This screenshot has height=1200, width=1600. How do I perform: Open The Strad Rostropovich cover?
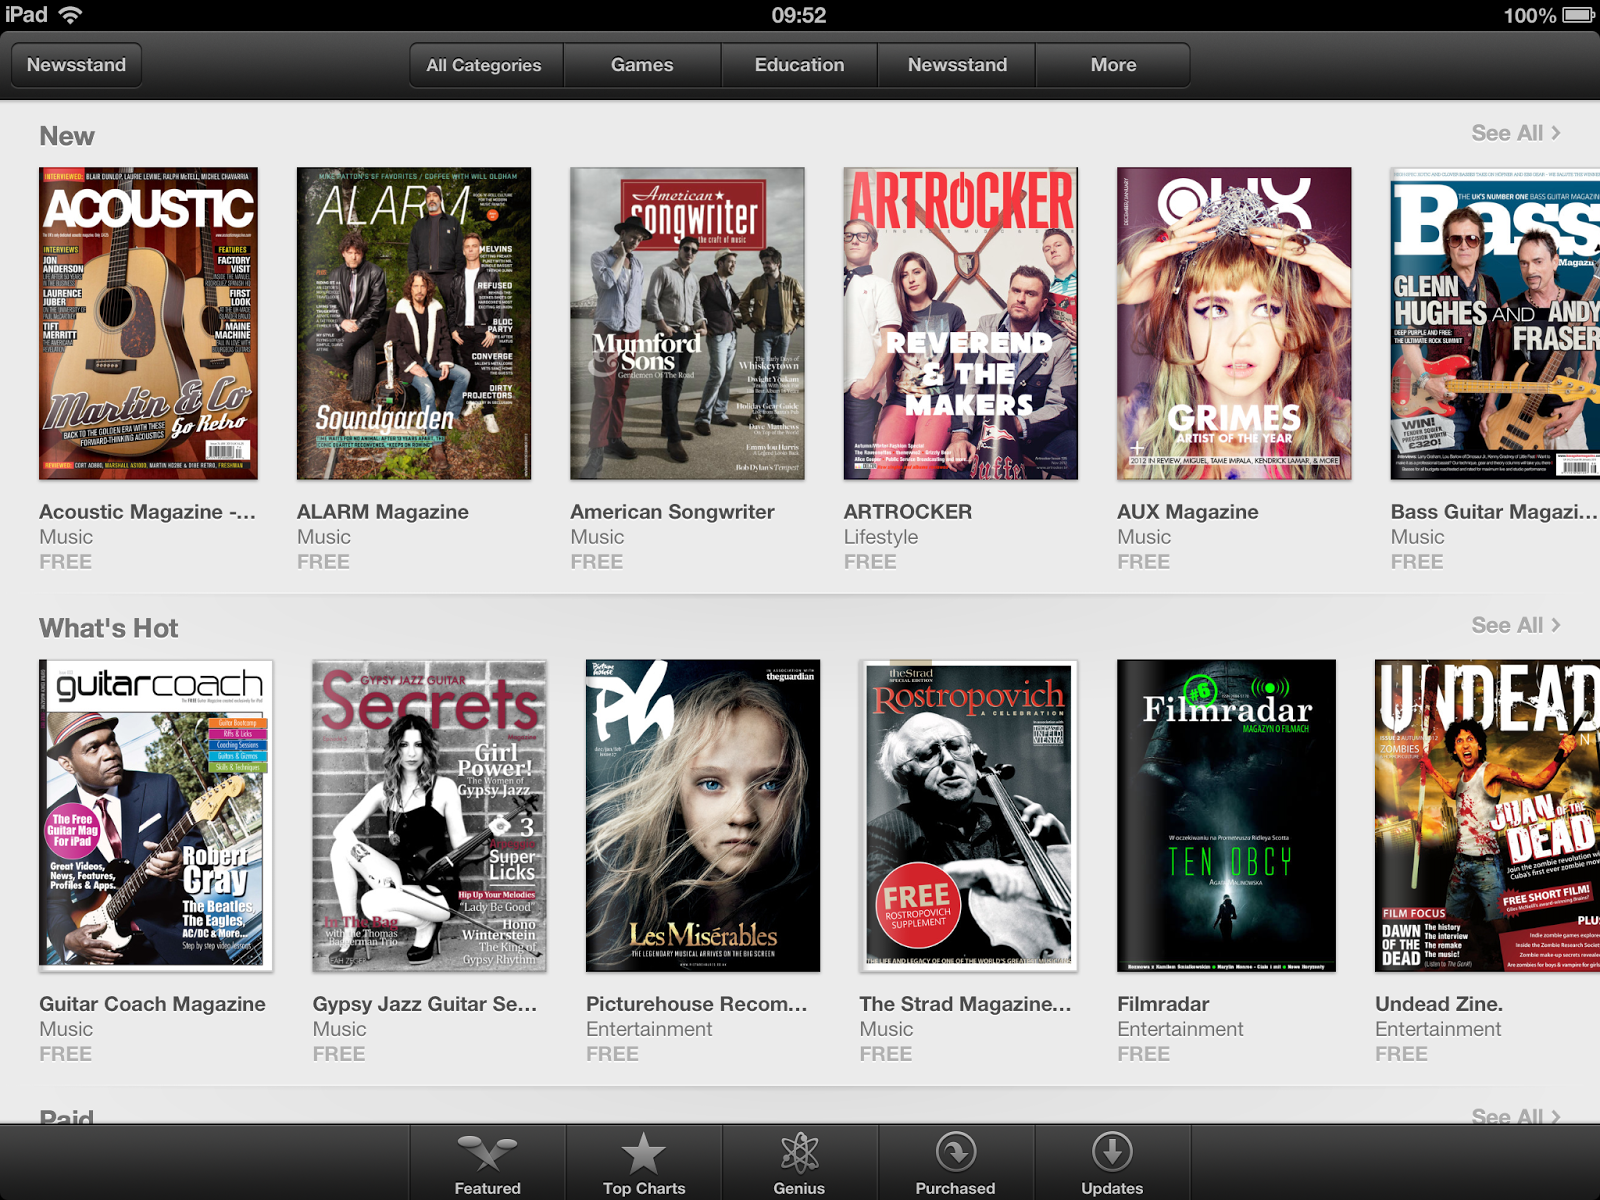969,815
